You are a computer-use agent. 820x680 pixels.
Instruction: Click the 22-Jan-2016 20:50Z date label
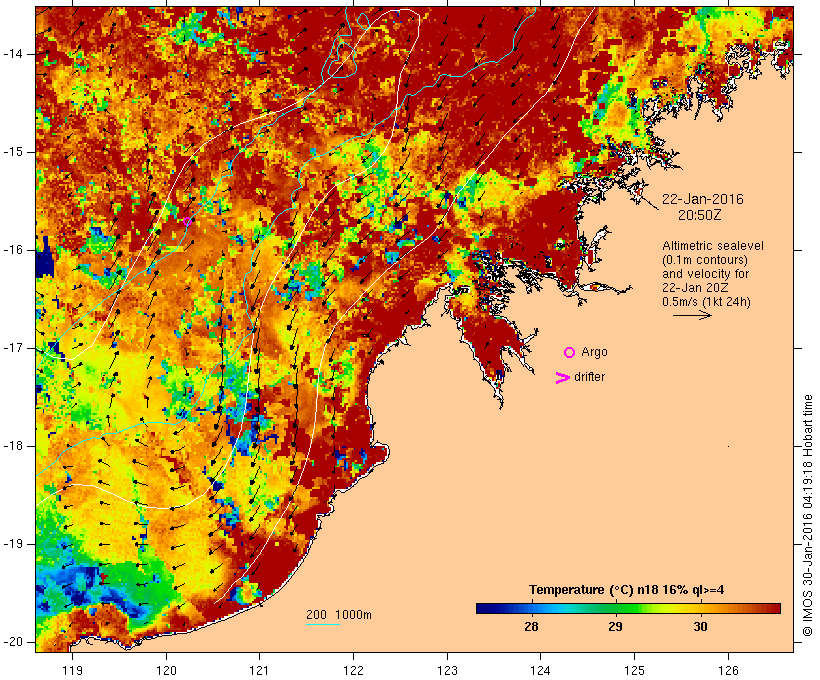[702, 207]
